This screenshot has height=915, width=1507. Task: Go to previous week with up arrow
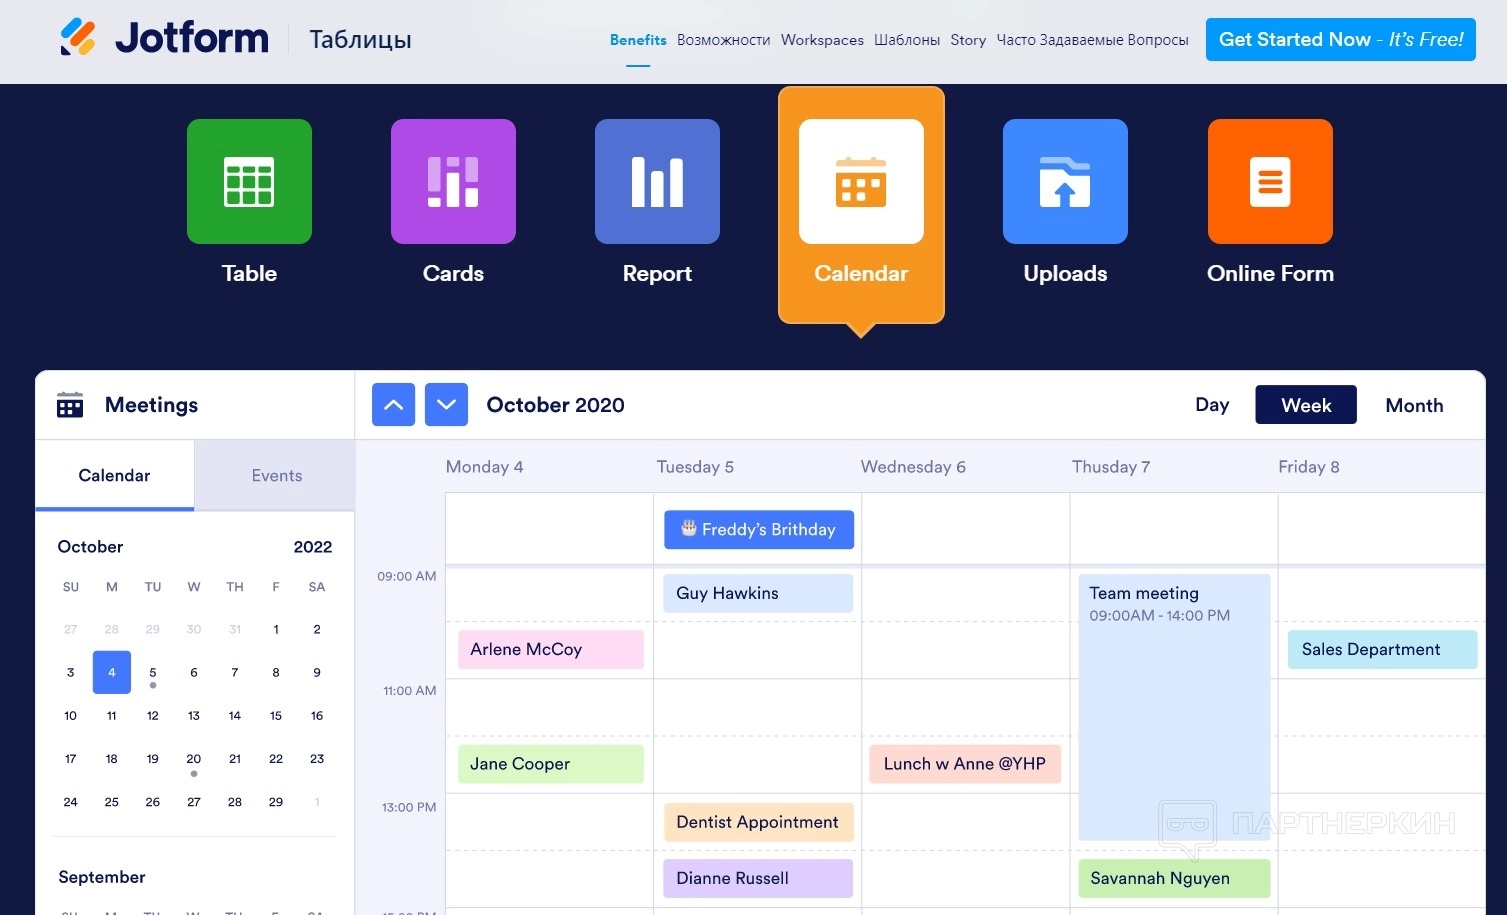click(393, 405)
